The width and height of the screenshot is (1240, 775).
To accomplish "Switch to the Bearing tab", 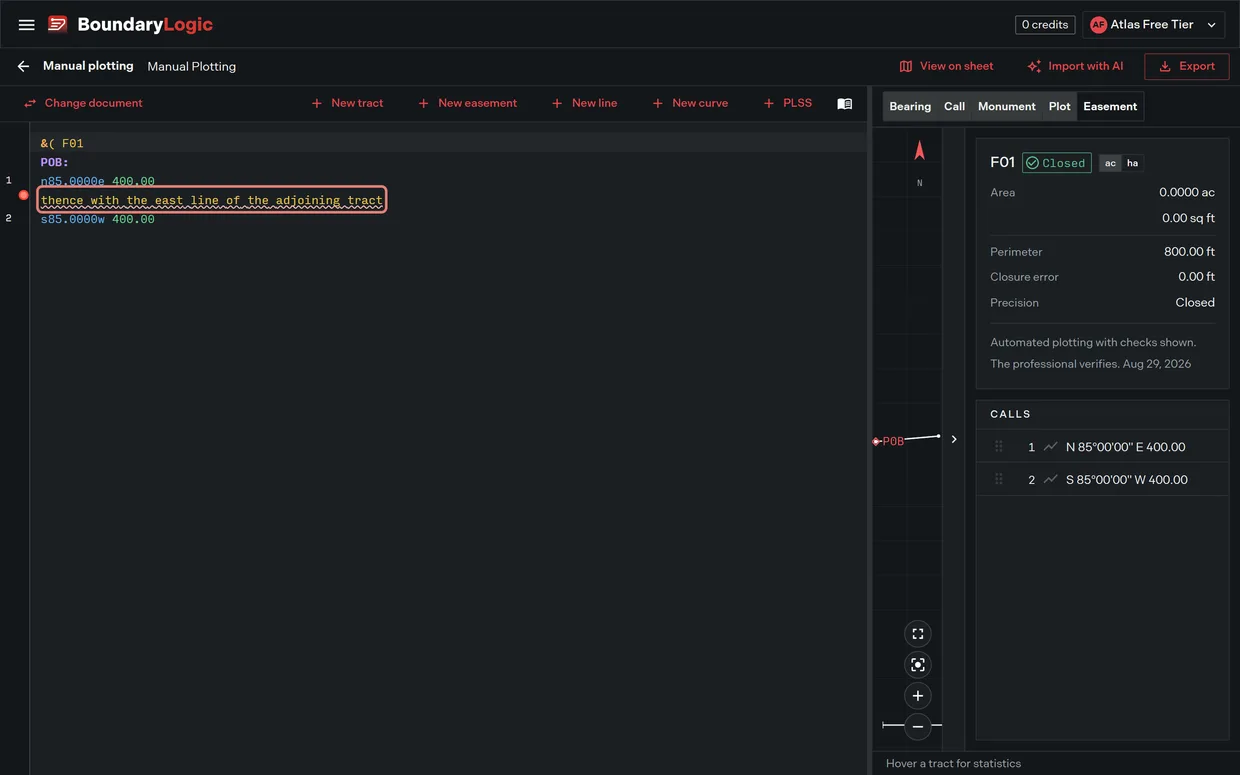I will pyautogui.click(x=910, y=106).
